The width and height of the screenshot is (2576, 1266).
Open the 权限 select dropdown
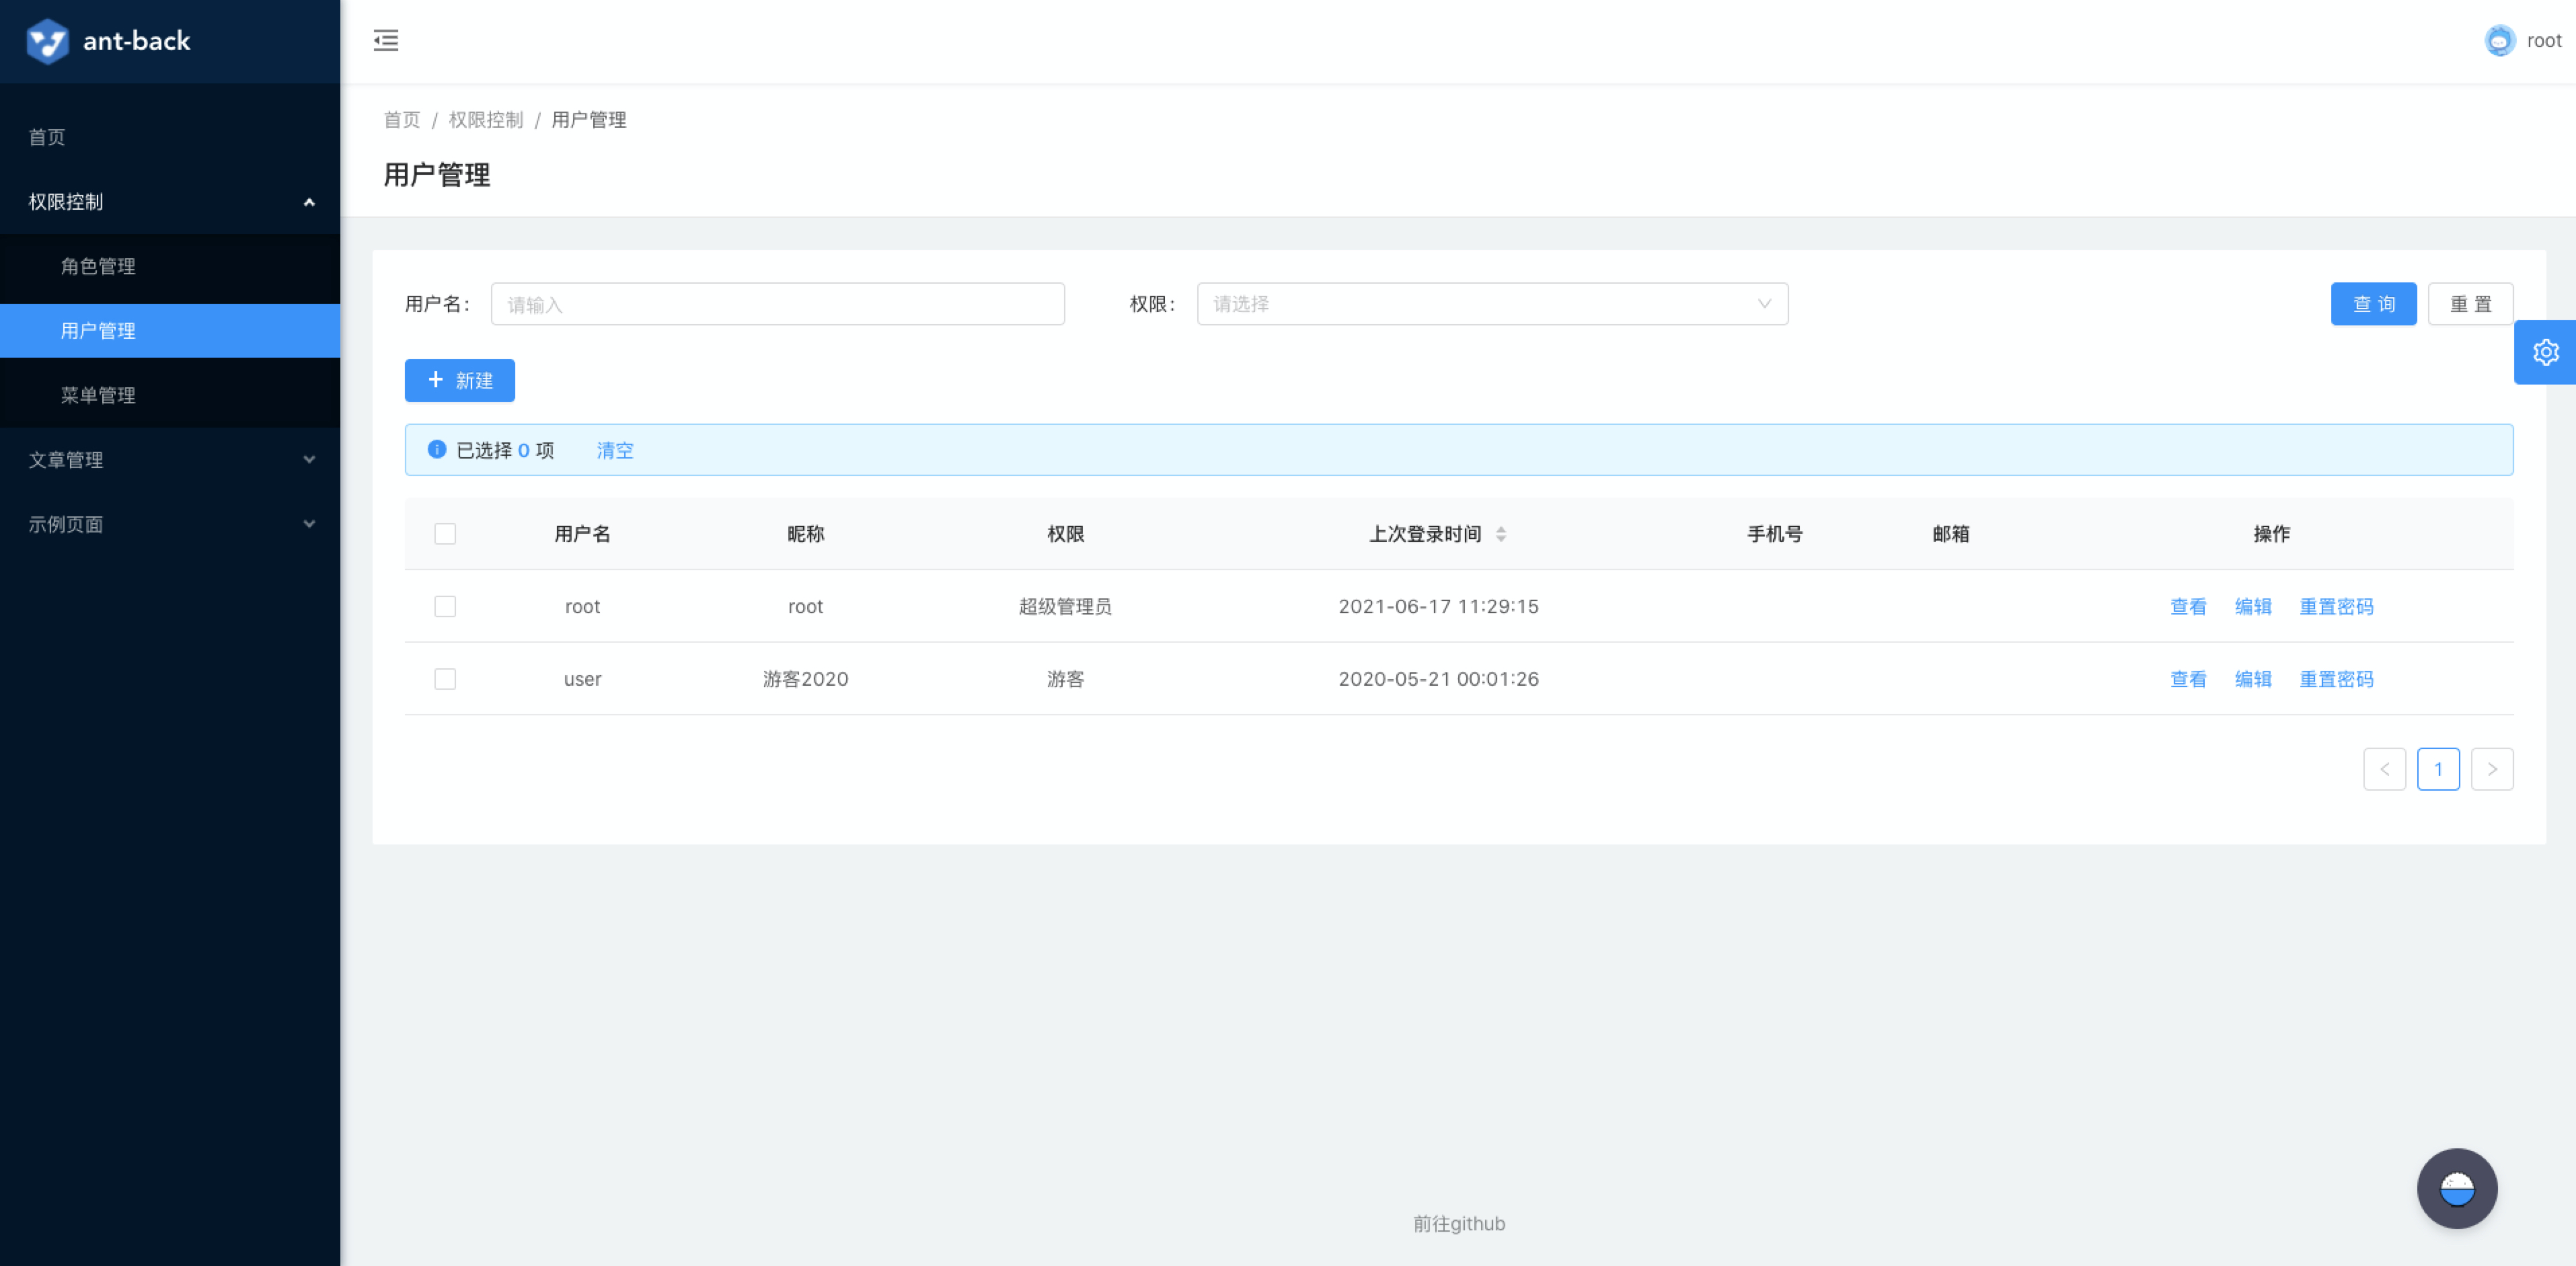(x=1491, y=304)
